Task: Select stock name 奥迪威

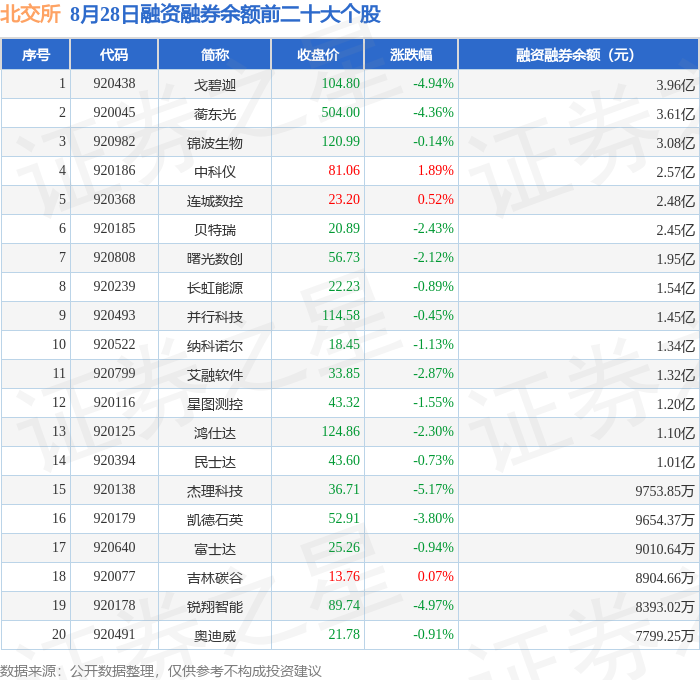Action: point(215,636)
